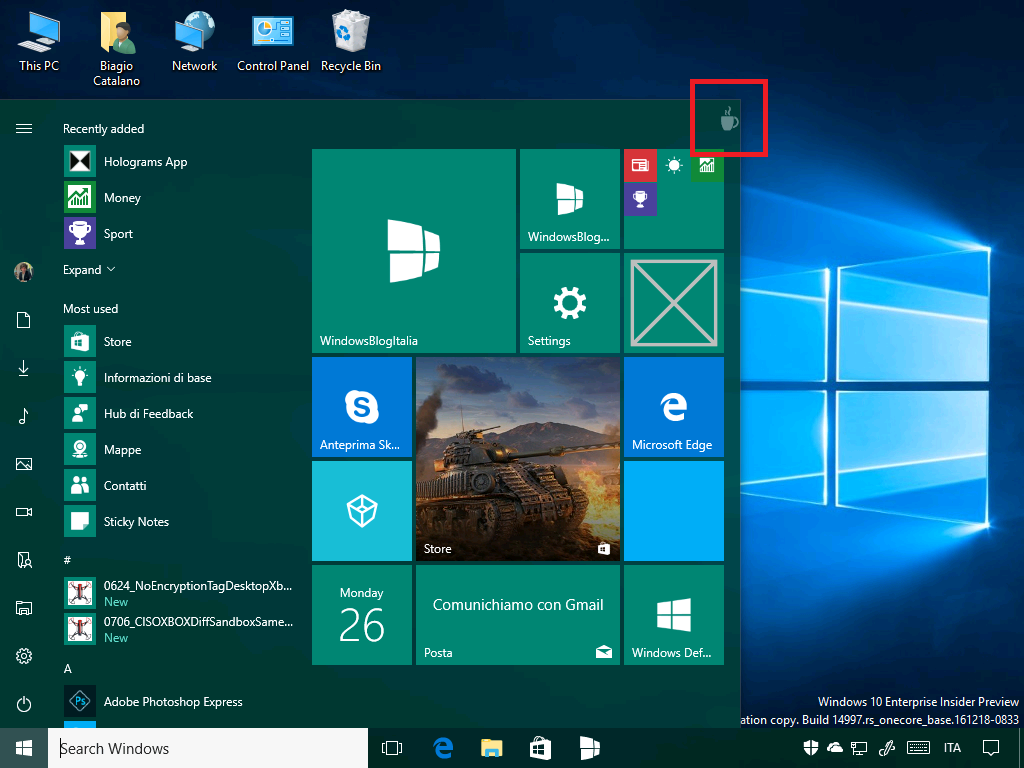Open the Microsoft Edge tile
Screen dimensions: 1024x768
tap(673, 406)
